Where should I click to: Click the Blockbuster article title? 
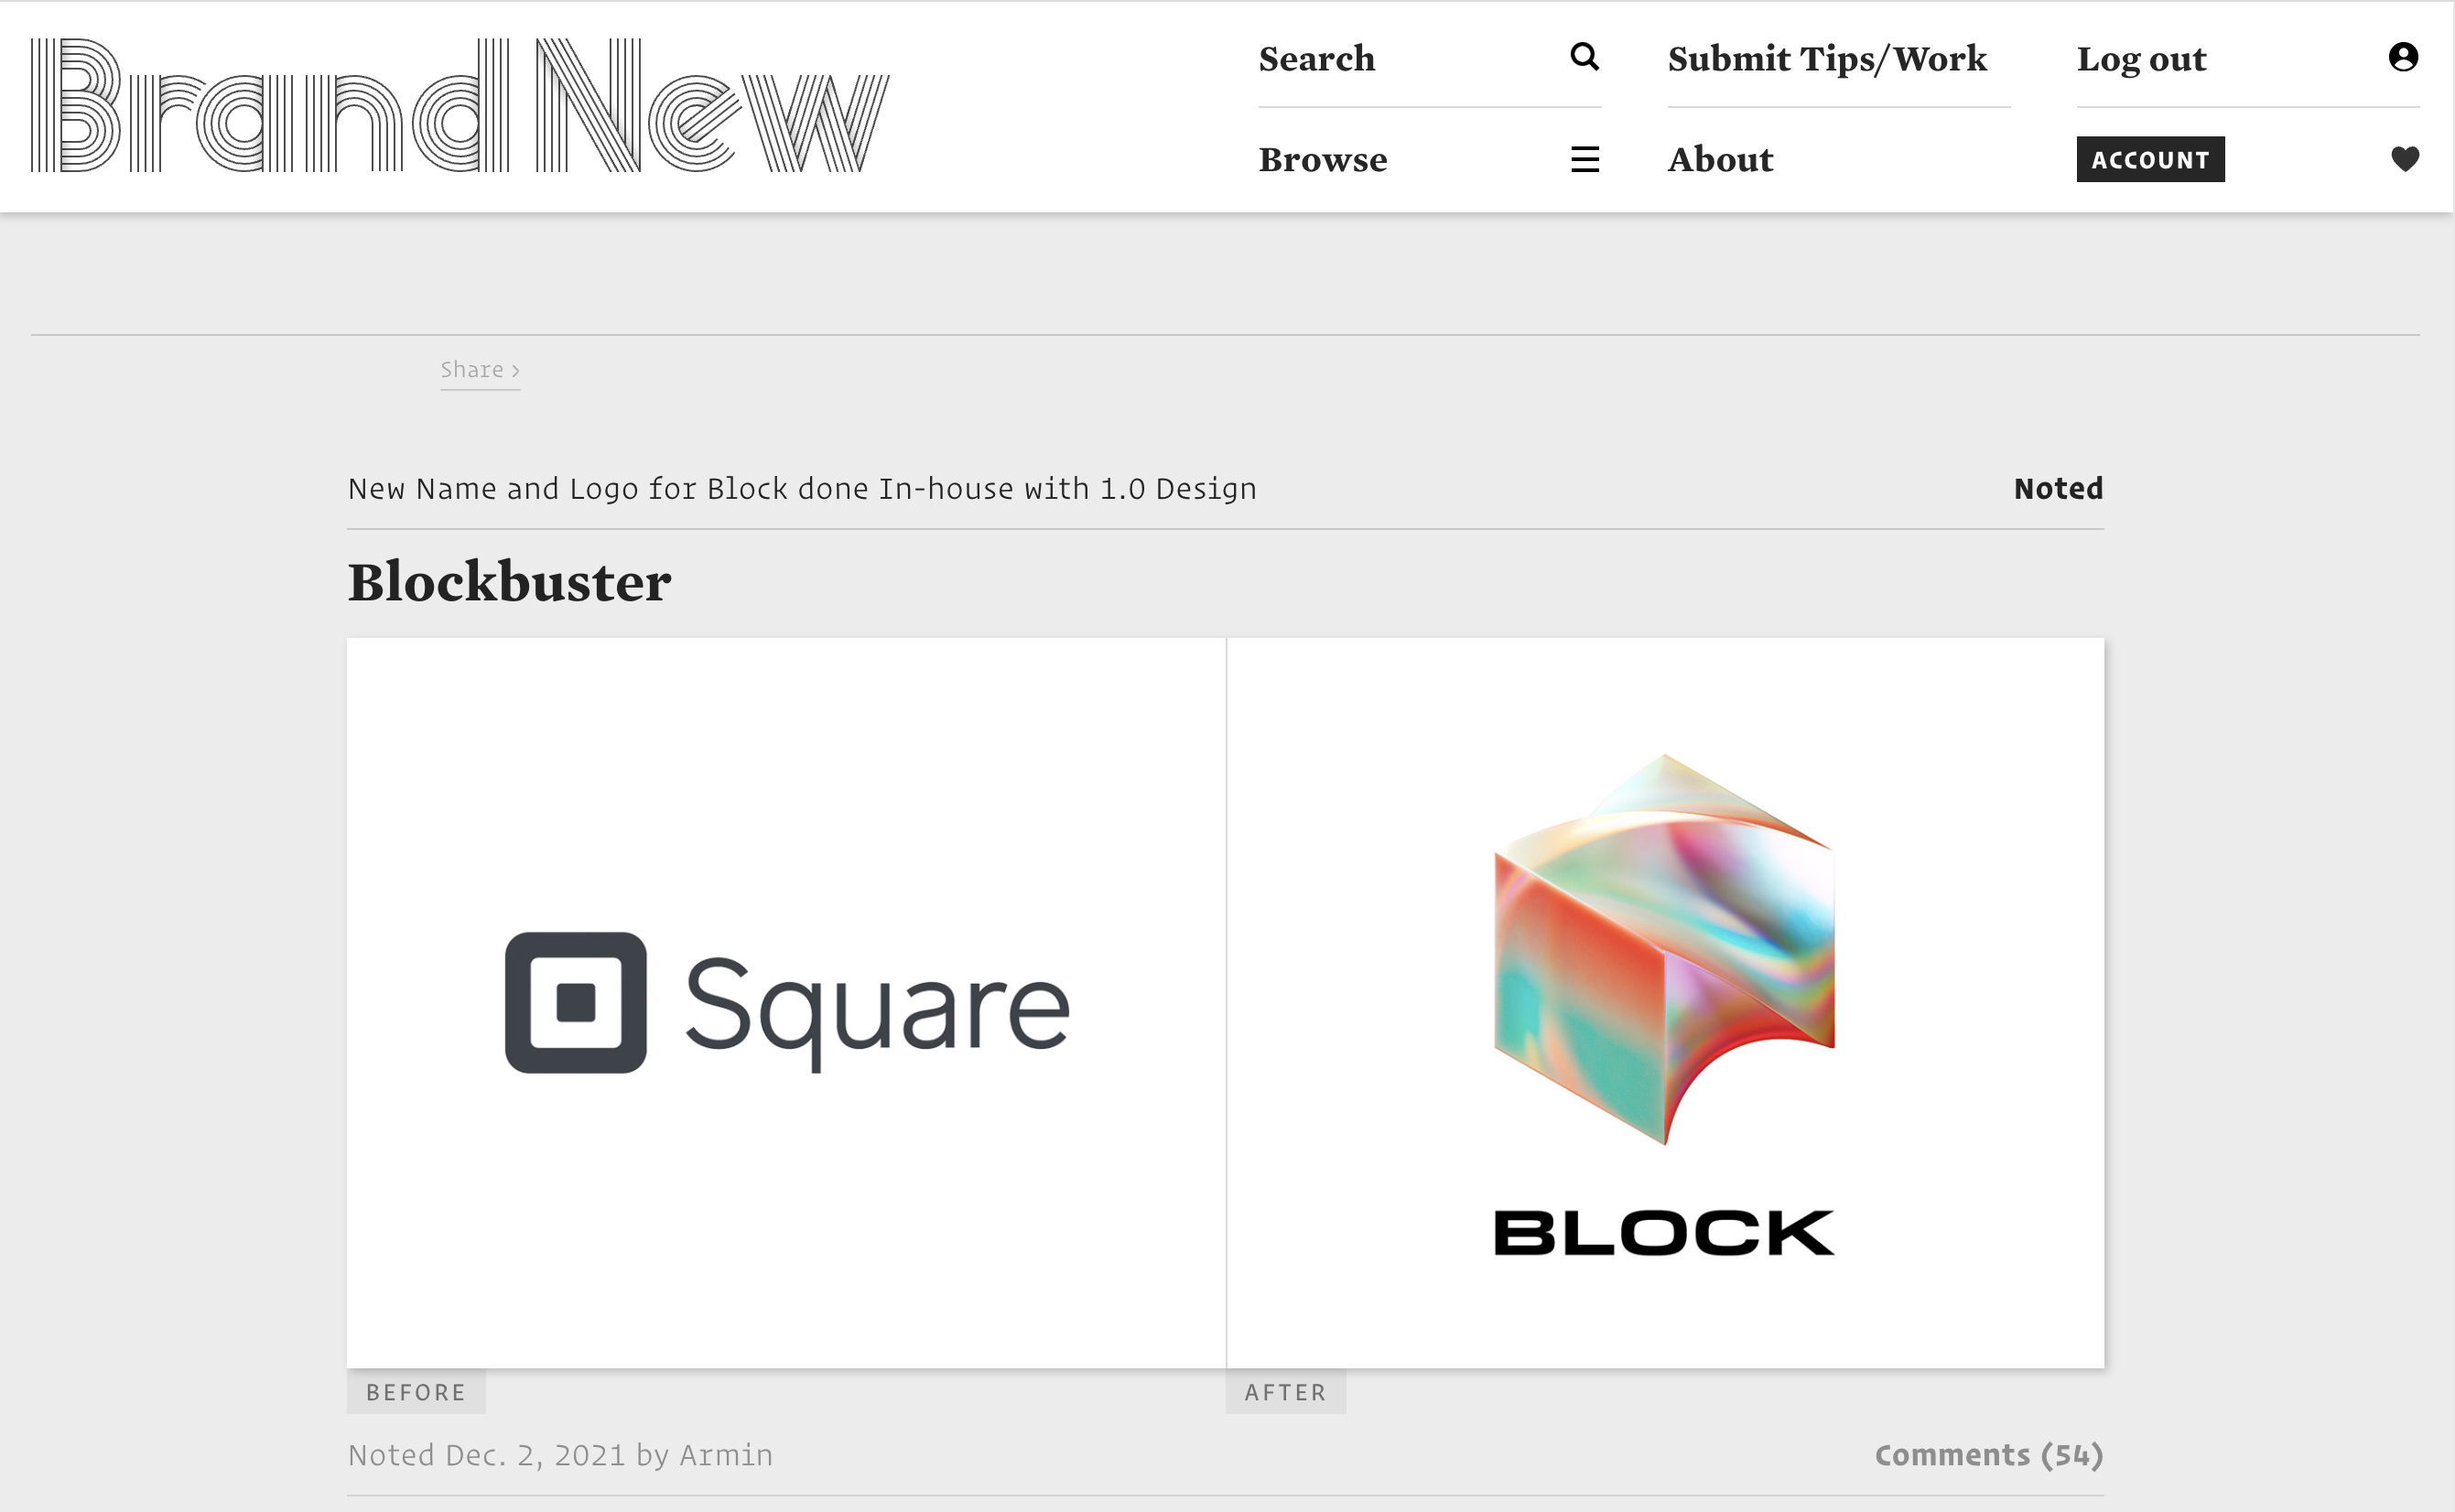(x=509, y=582)
